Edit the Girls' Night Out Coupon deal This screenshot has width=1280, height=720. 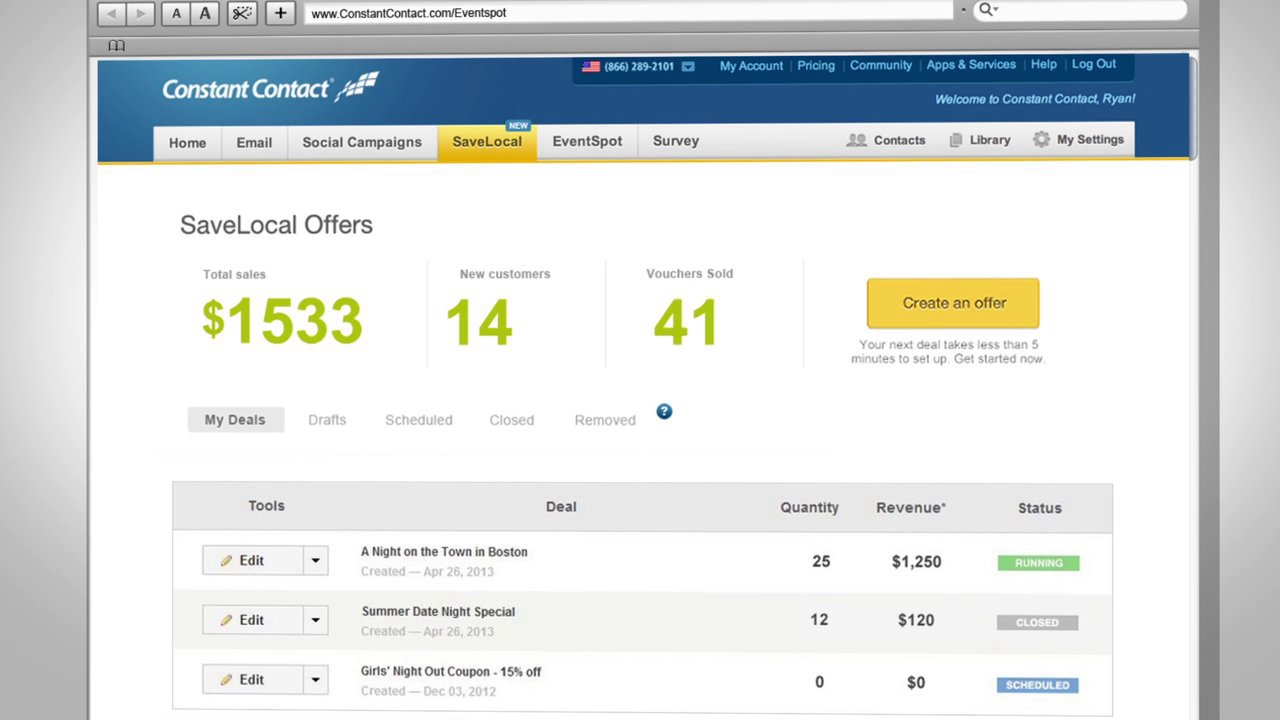point(252,680)
